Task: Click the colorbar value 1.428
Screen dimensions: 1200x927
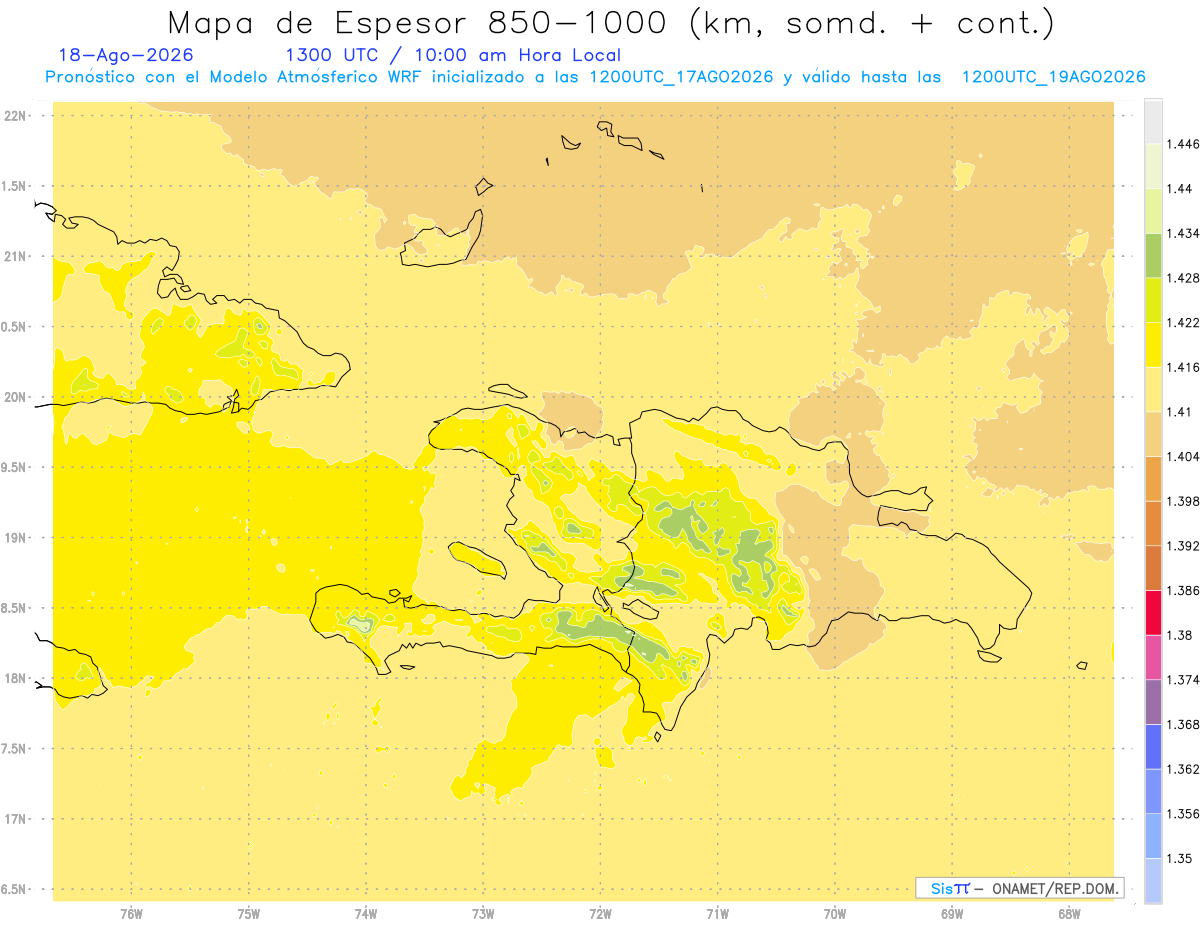Action: [1185, 278]
